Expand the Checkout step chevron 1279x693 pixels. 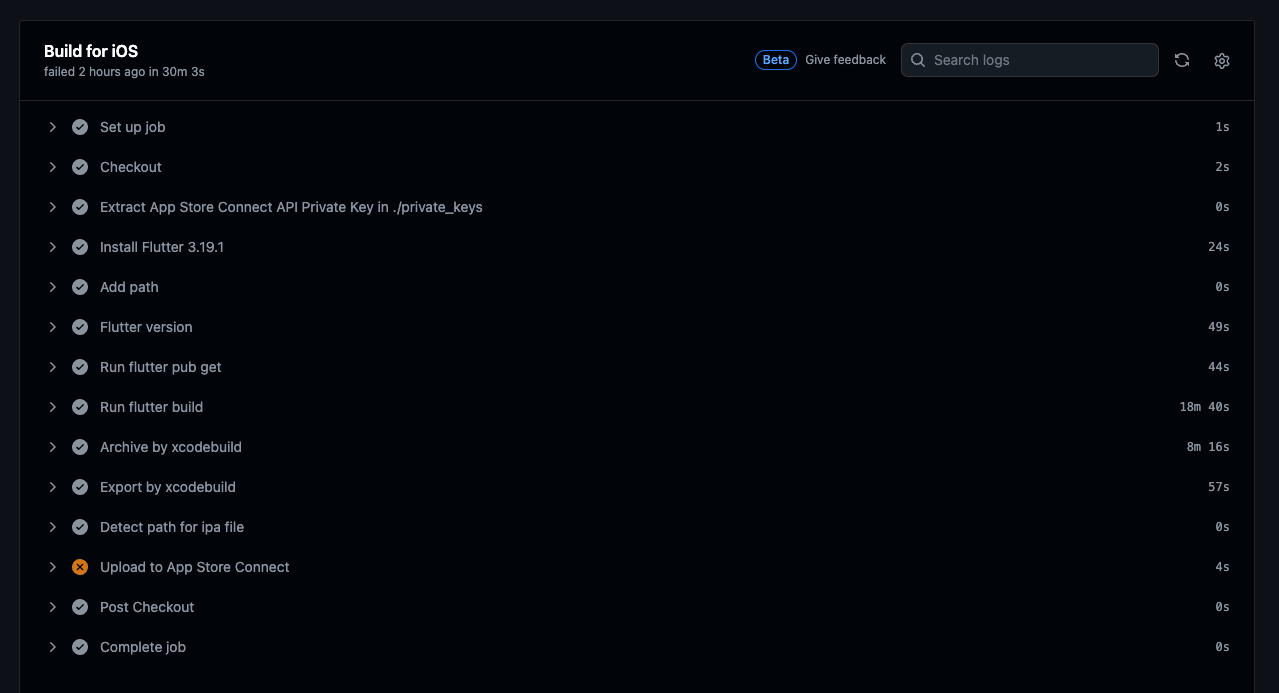[x=52, y=167]
